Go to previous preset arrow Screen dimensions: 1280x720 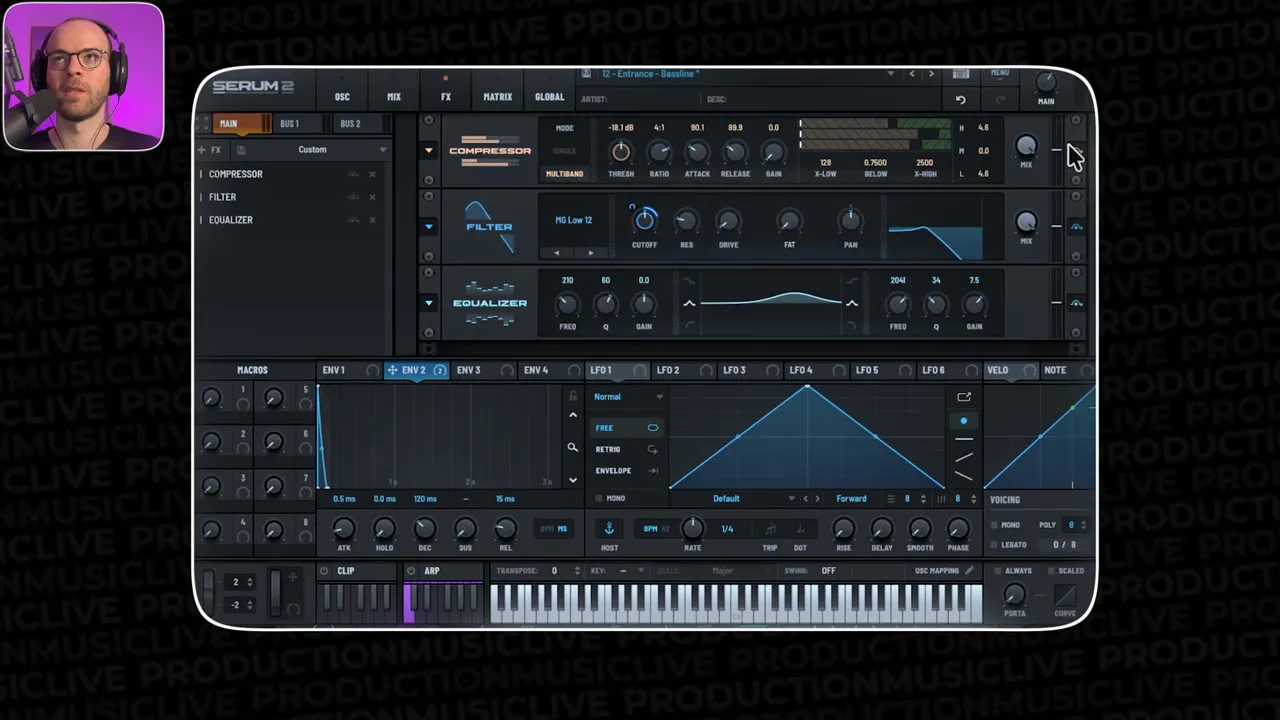911,74
